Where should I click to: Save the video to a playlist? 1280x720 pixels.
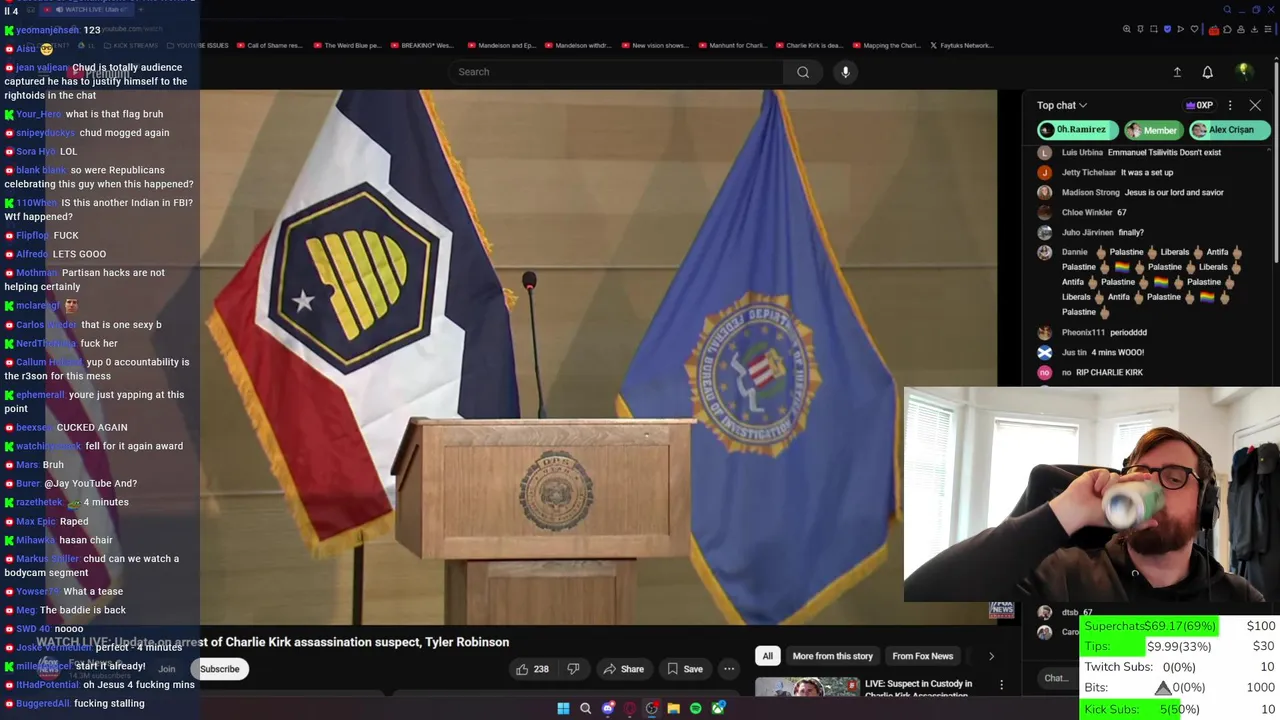tap(685, 669)
